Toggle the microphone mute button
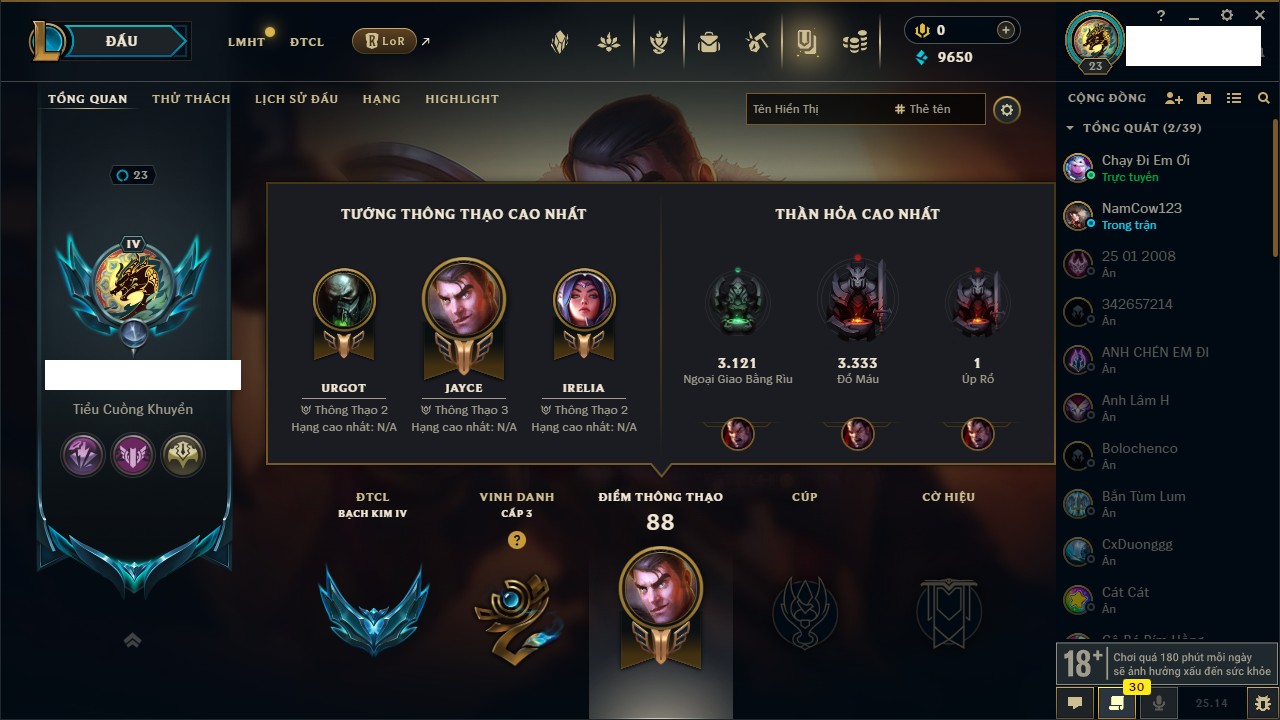 1159,703
